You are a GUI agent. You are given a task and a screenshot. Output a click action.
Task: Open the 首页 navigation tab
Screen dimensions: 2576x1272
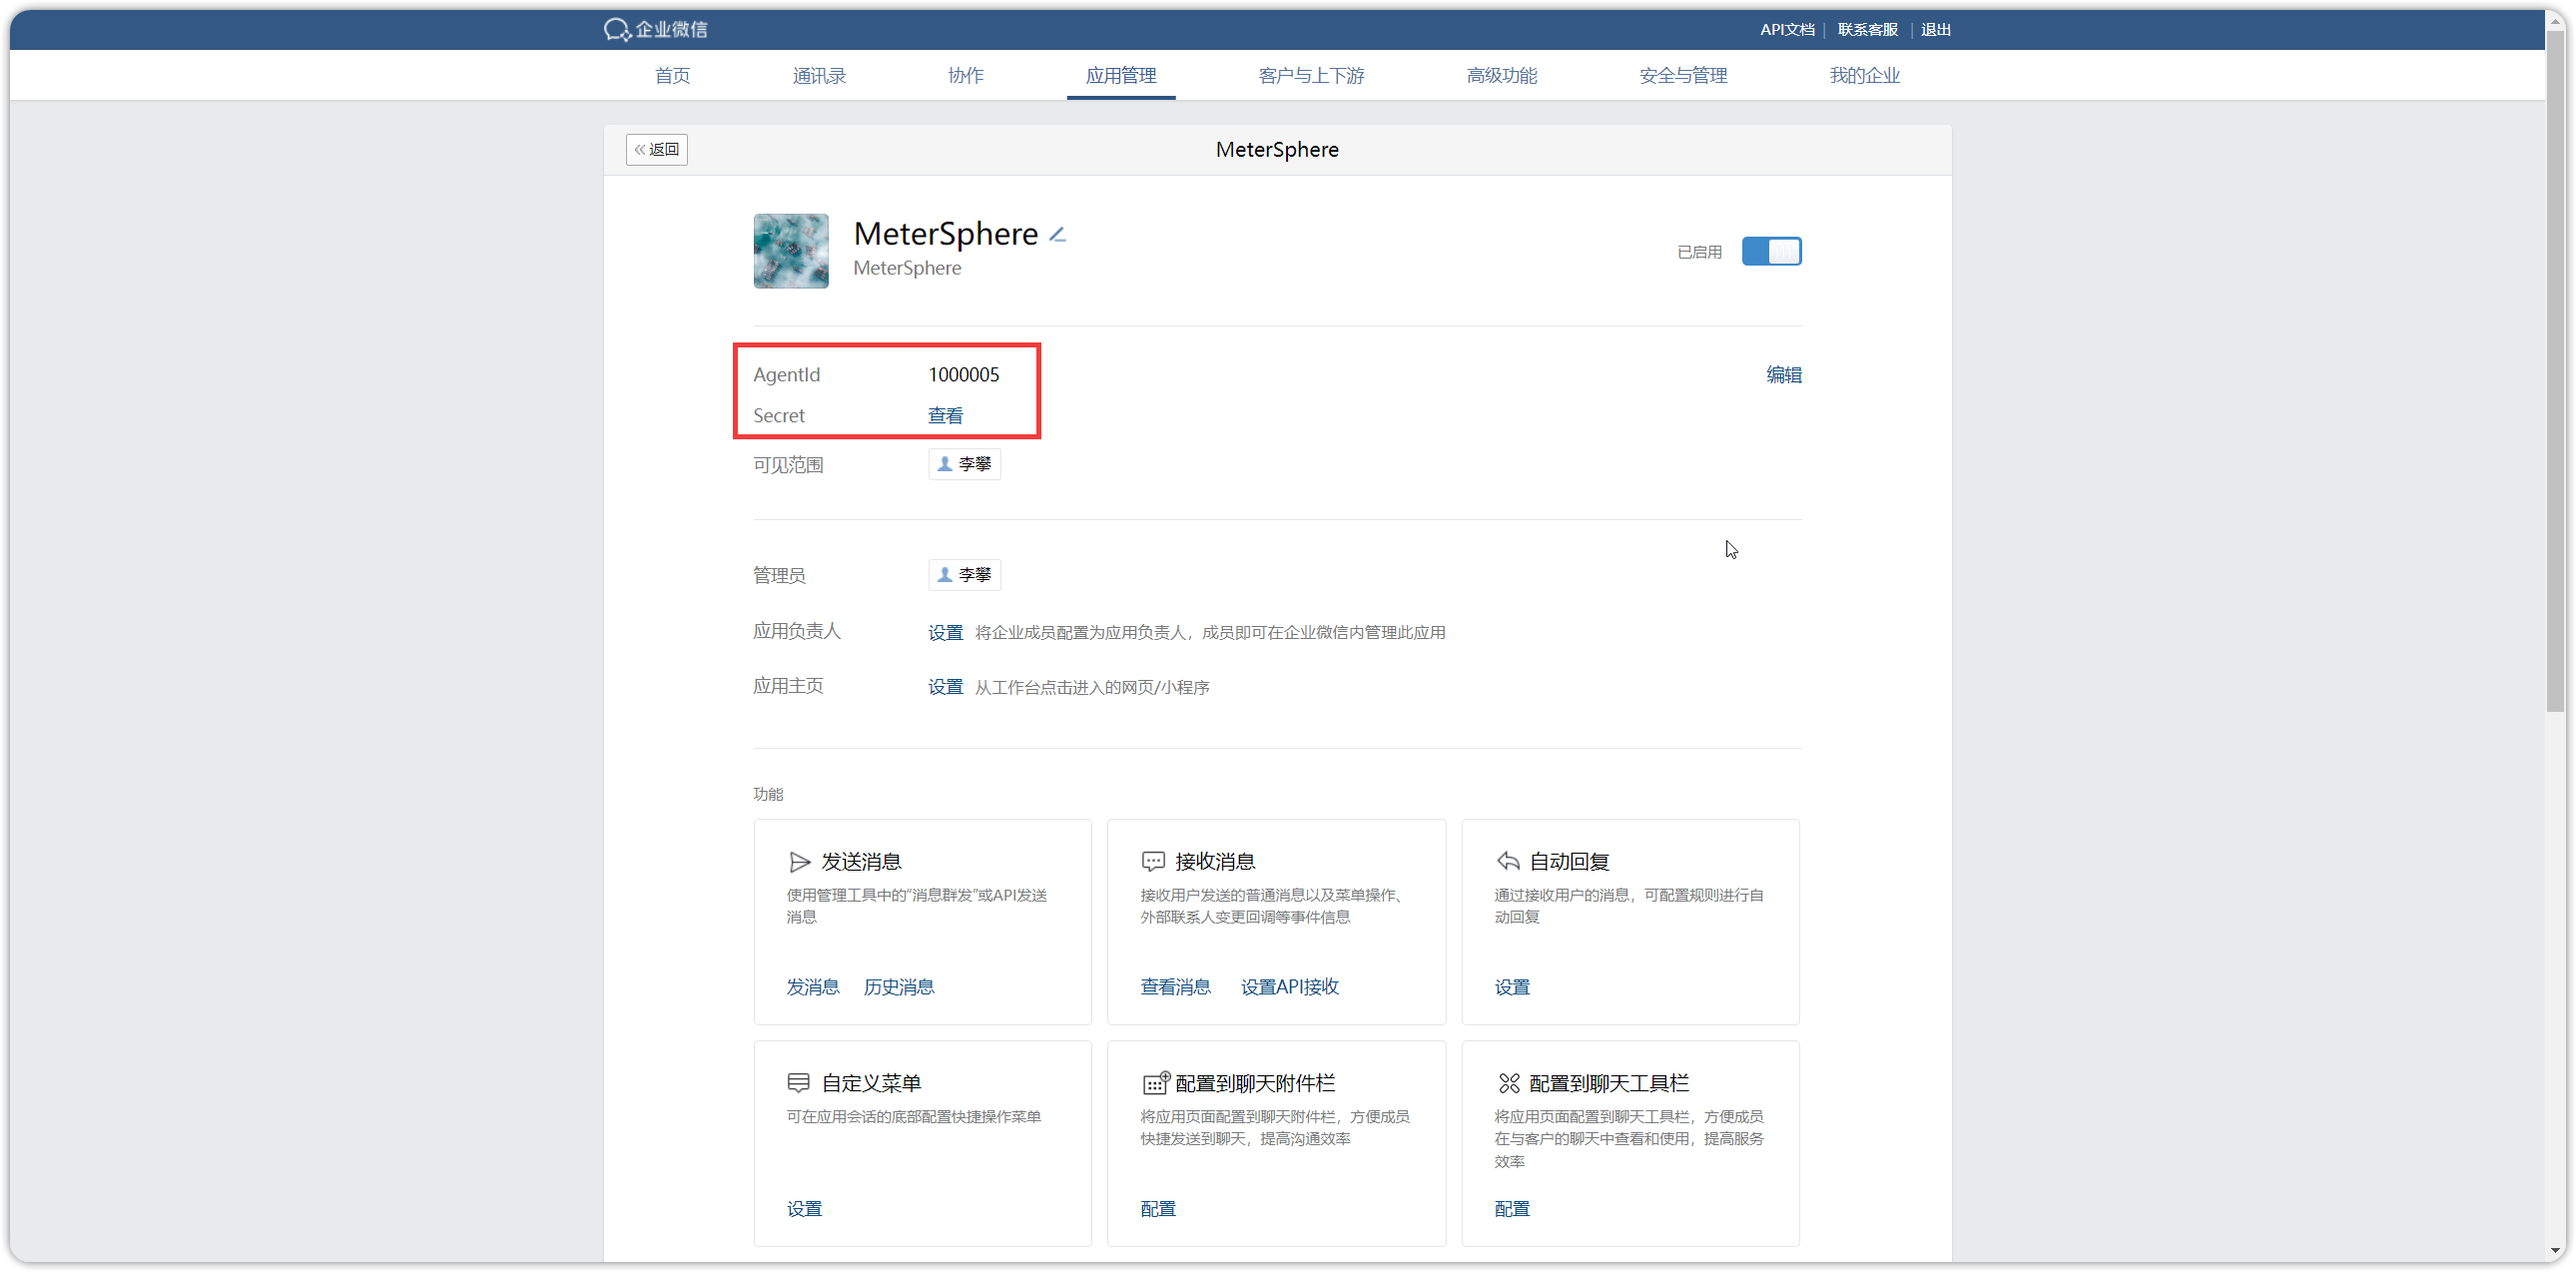pos(672,76)
